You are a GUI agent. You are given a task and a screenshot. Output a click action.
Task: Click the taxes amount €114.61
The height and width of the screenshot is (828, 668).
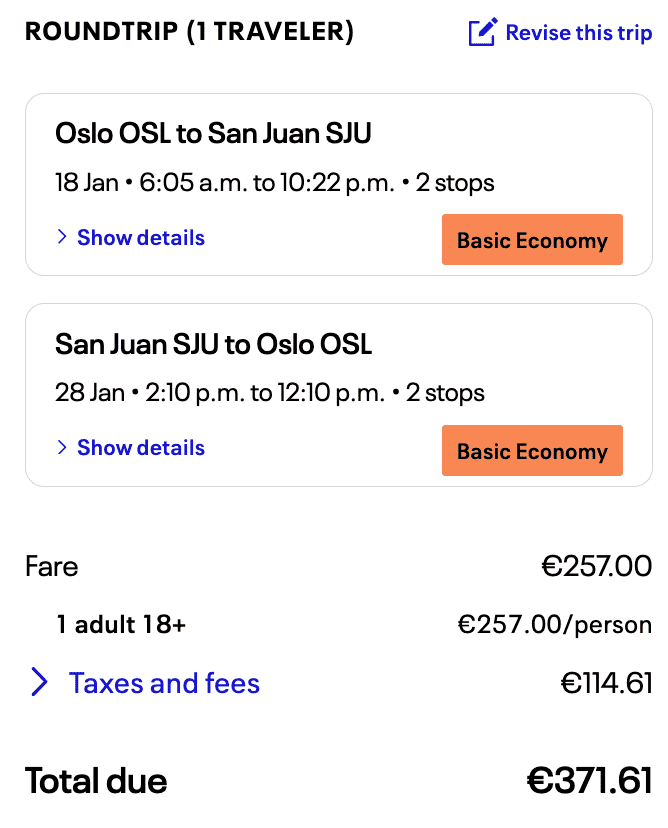pyautogui.click(x=606, y=683)
